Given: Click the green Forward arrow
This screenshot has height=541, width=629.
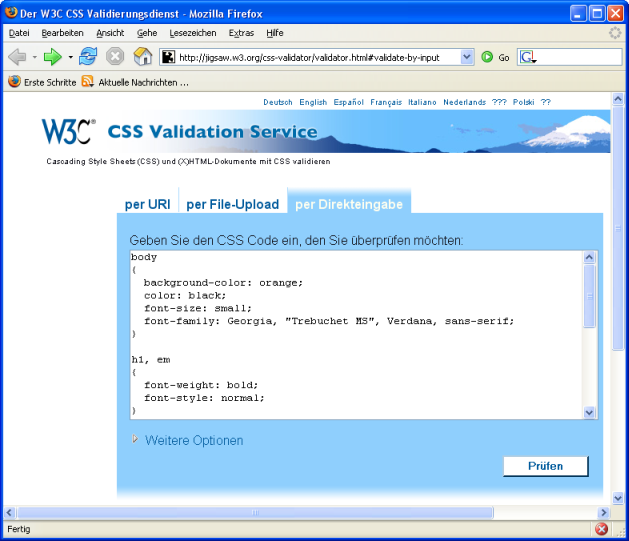Looking at the screenshot, I should [x=52, y=57].
